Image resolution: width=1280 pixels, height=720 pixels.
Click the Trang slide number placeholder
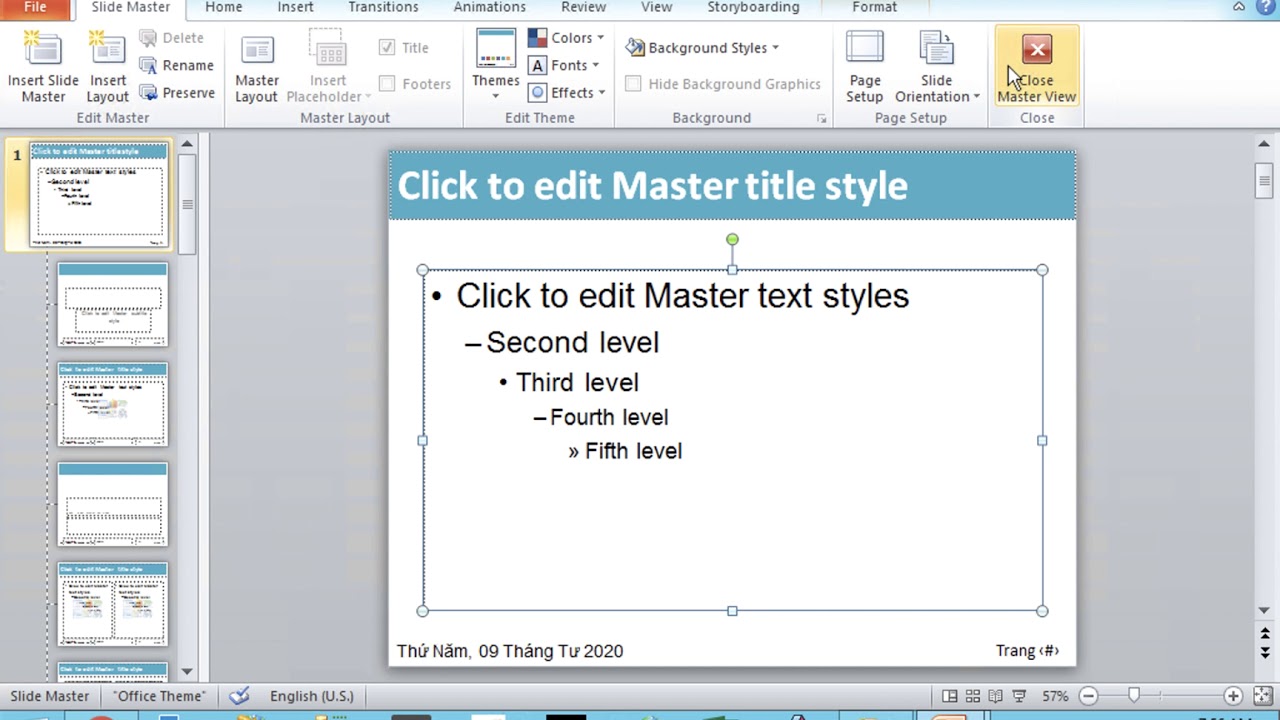tap(1027, 651)
